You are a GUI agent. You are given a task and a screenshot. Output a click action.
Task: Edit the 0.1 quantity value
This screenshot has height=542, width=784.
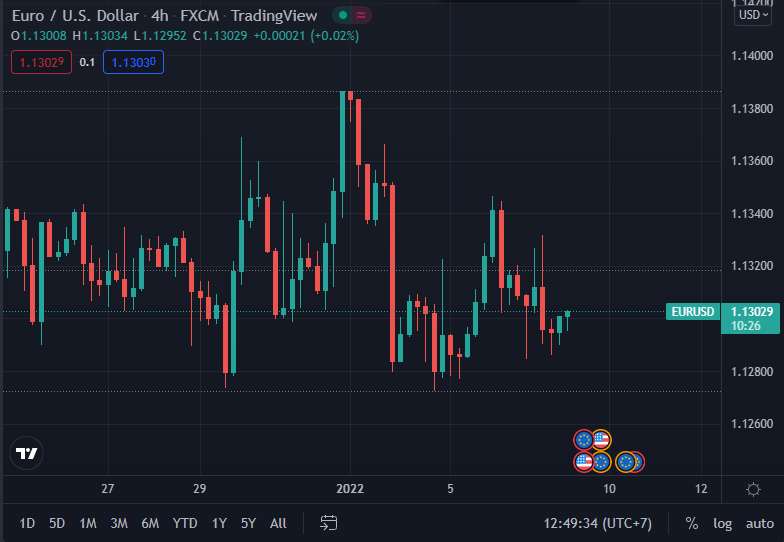(x=87, y=62)
